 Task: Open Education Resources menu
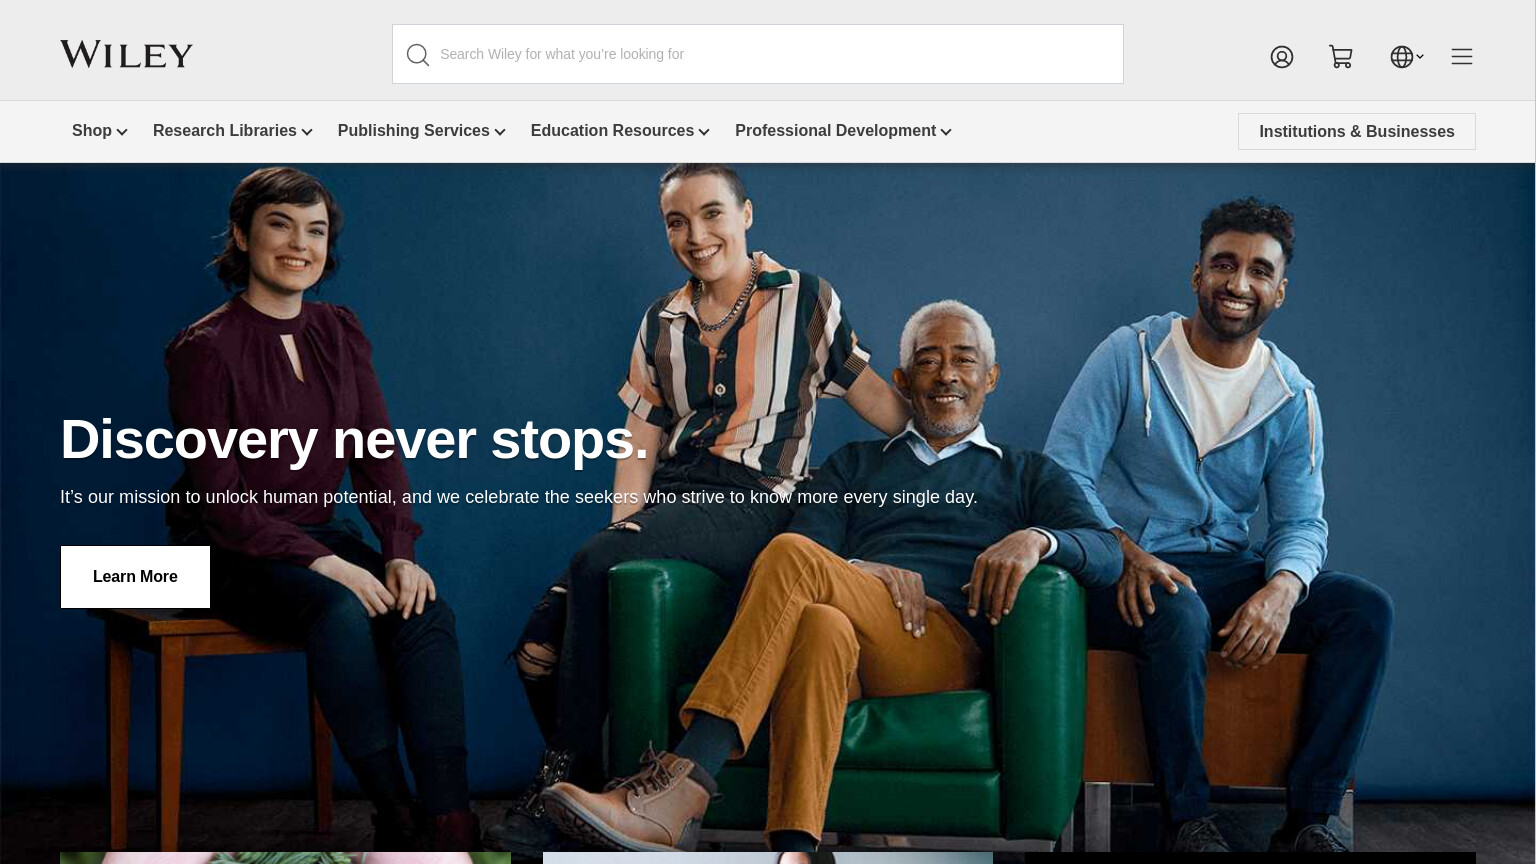pos(620,131)
